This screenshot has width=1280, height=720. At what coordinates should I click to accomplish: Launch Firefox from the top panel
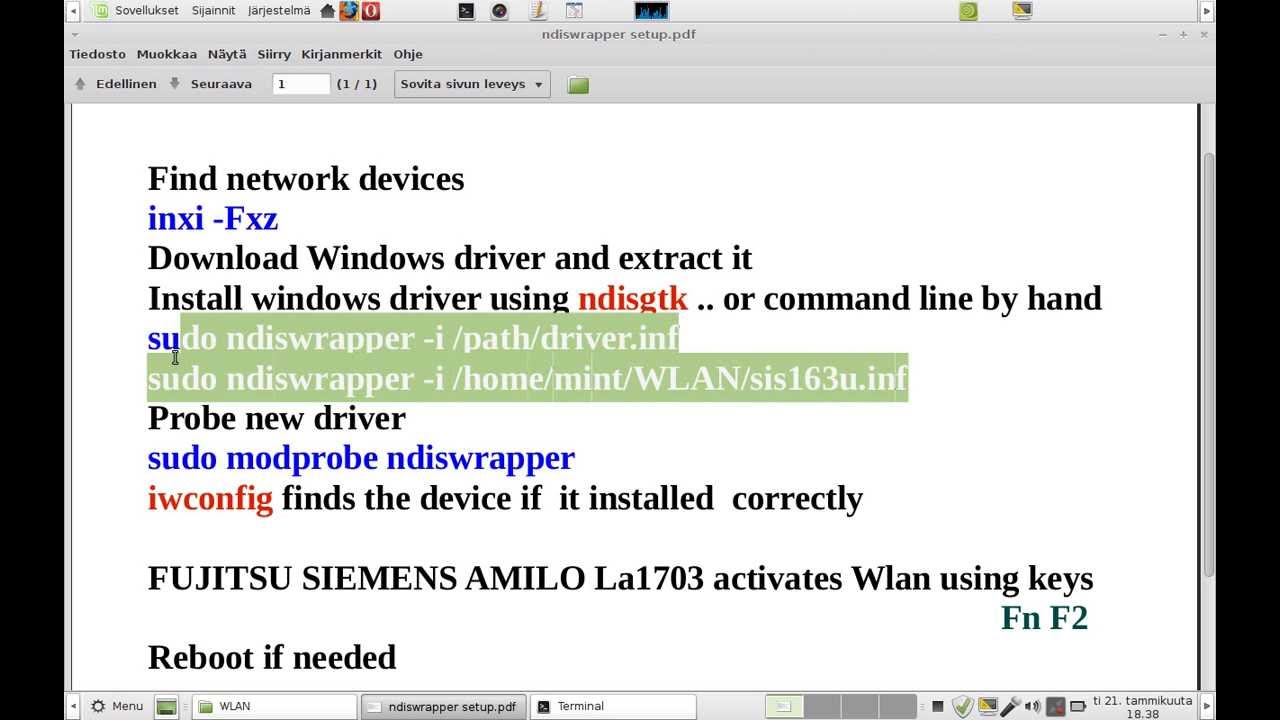coord(349,11)
